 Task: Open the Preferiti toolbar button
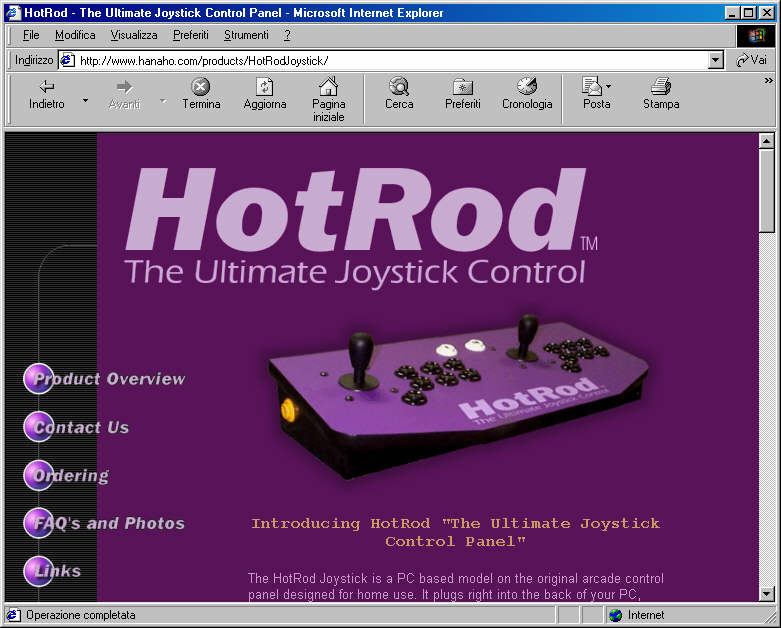463,94
